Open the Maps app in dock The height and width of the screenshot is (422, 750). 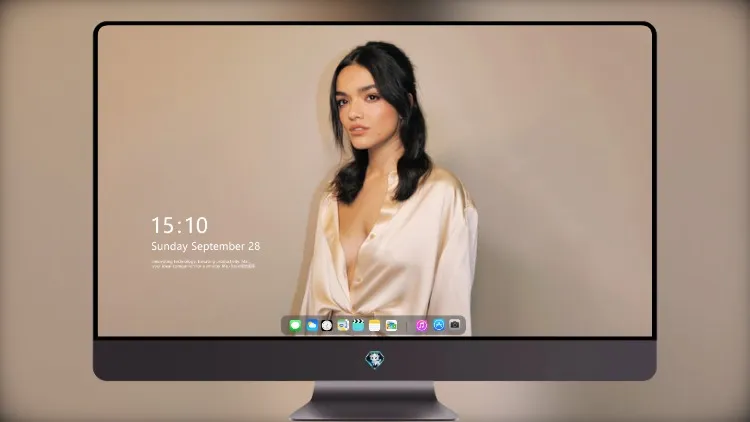pyautogui.click(x=342, y=325)
